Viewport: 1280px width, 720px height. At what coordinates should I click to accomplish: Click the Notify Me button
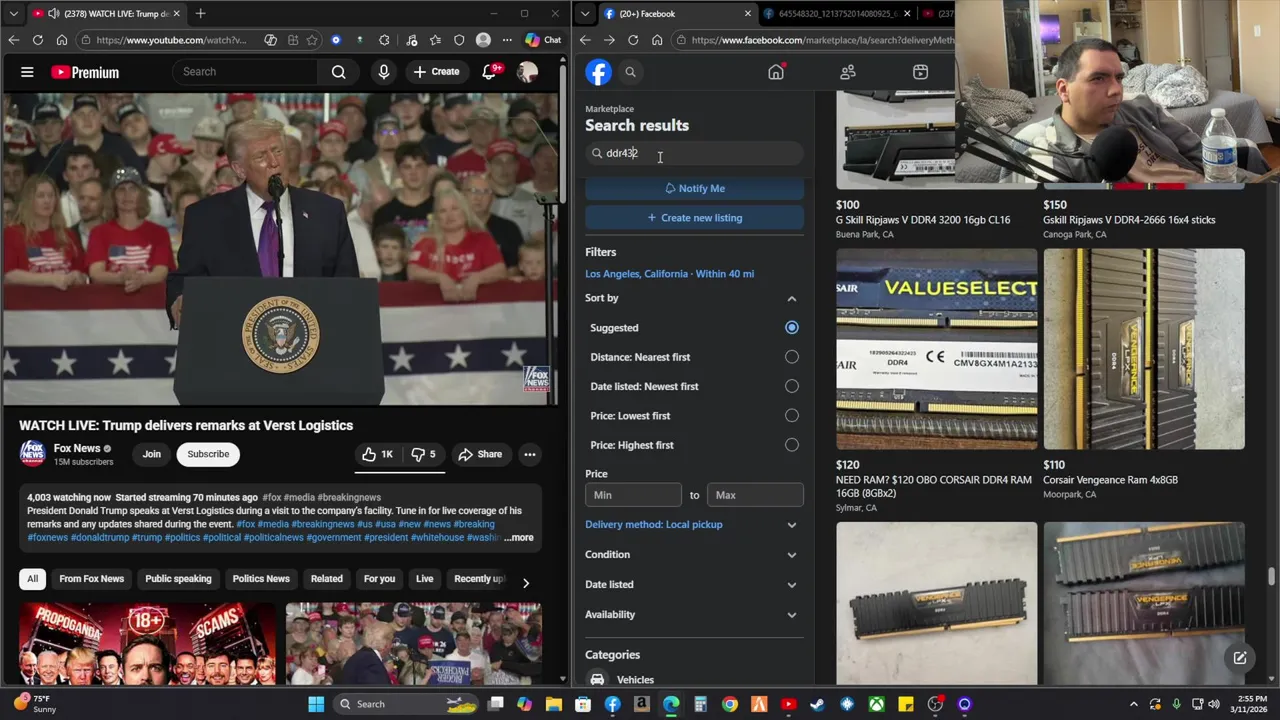click(x=694, y=188)
